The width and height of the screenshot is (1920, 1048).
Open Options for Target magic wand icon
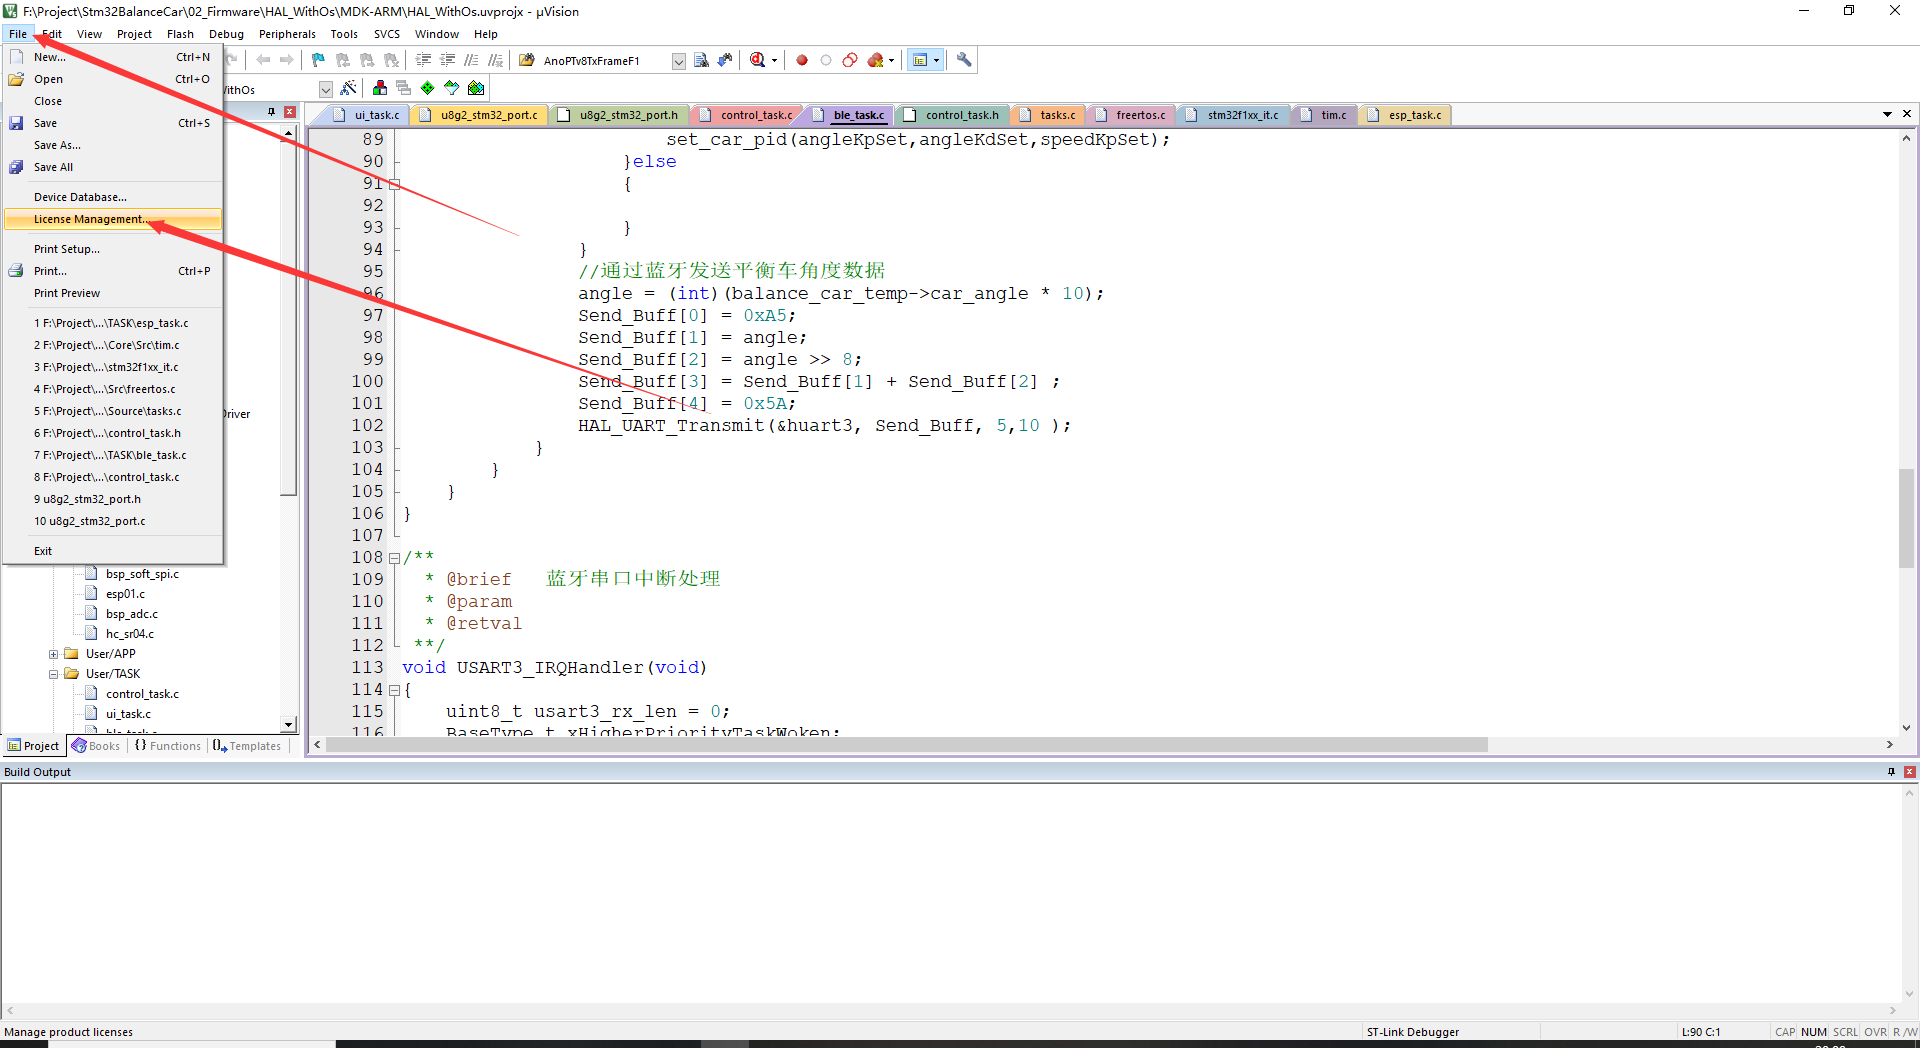(x=348, y=88)
